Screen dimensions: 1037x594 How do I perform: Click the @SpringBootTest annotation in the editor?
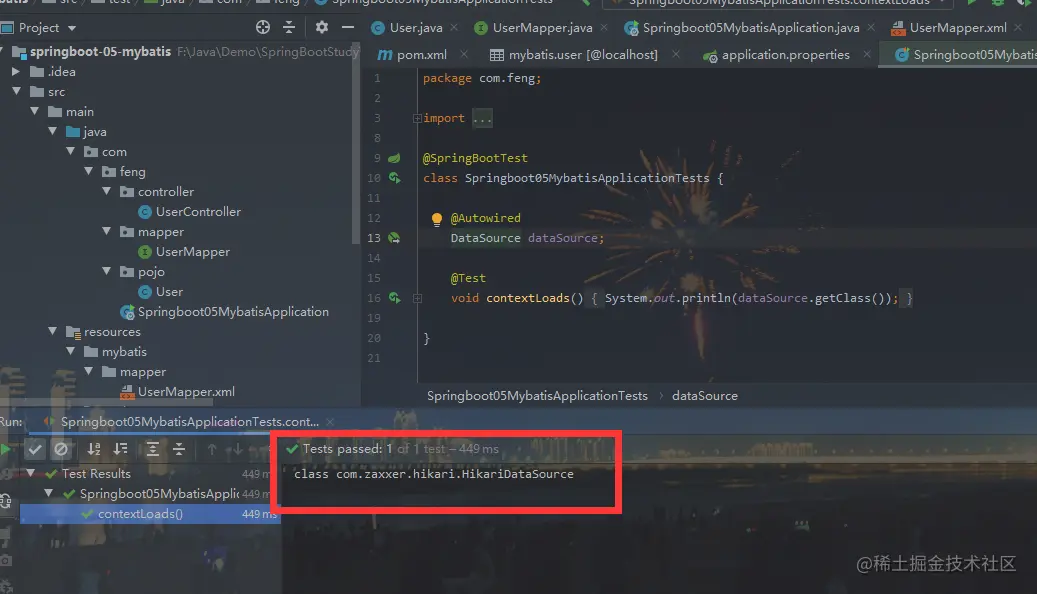[475, 158]
